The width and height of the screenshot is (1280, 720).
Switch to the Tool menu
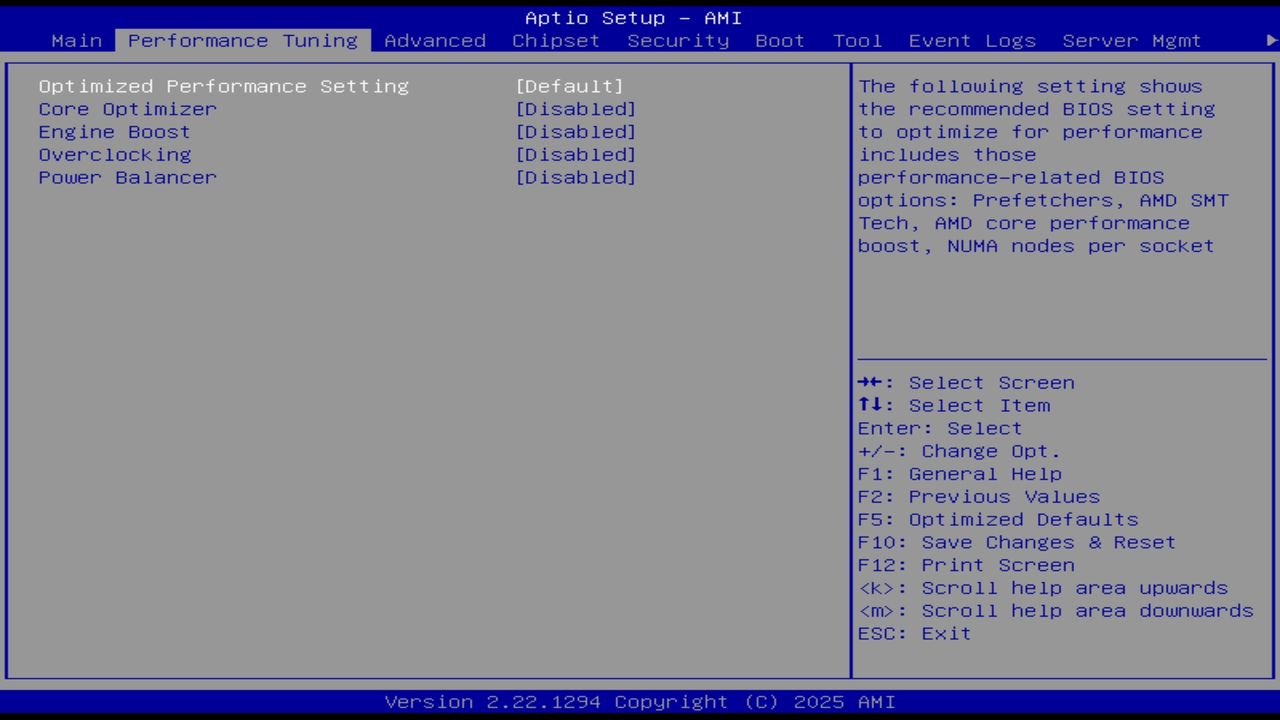coord(857,41)
